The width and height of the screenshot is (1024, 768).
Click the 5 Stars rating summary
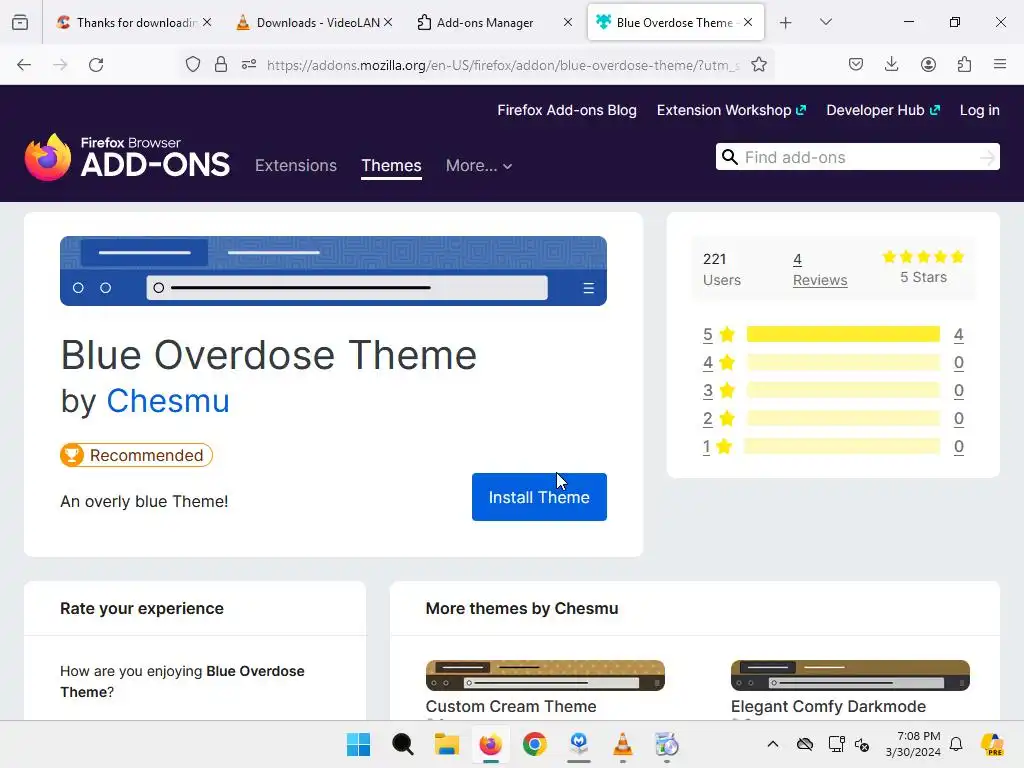[x=923, y=267]
